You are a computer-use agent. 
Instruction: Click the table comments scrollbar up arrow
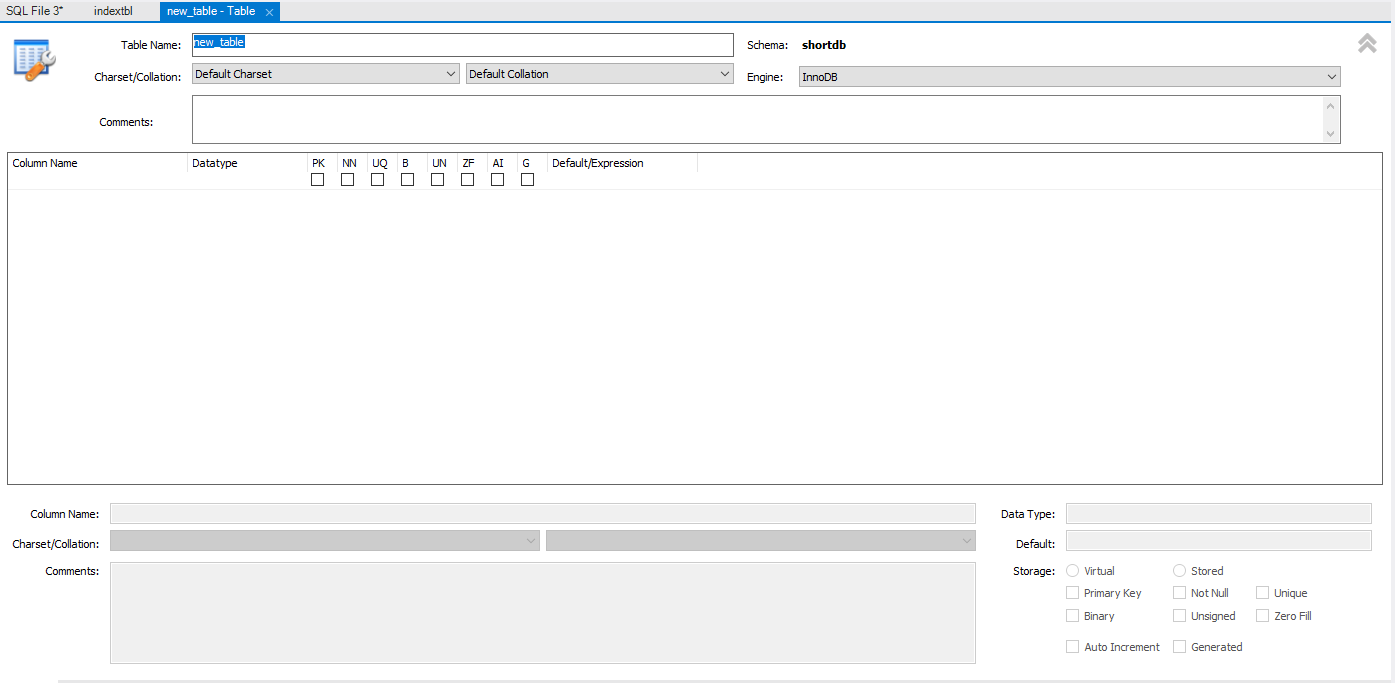[x=1330, y=106]
